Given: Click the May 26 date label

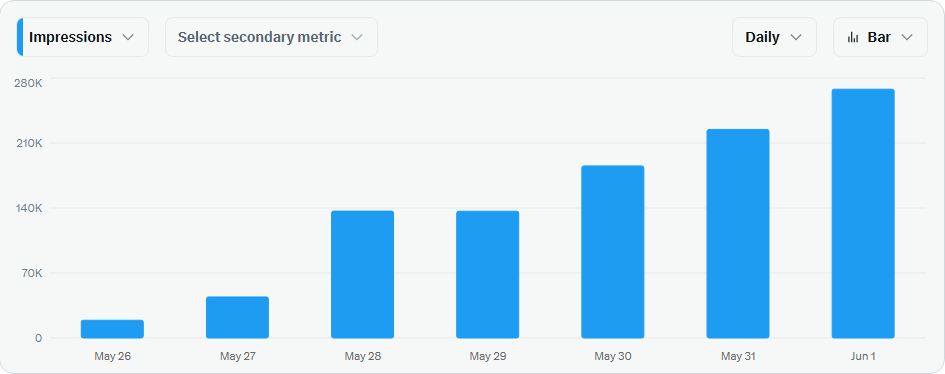Looking at the screenshot, I should [x=113, y=357].
